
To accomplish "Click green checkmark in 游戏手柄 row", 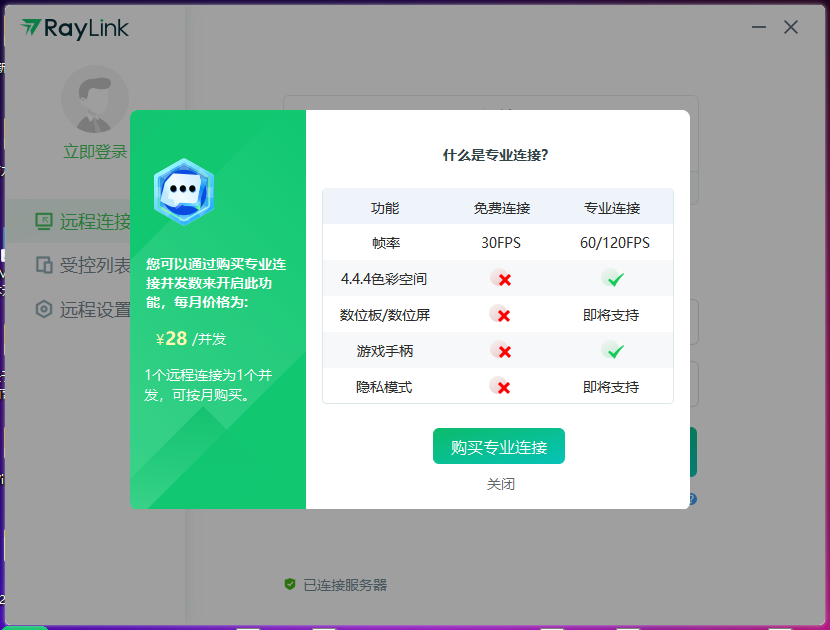I will tap(614, 351).
